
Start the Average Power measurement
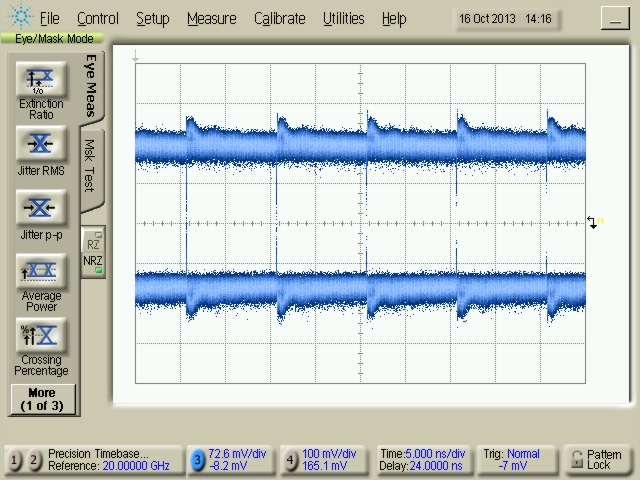[x=41, y=271]
